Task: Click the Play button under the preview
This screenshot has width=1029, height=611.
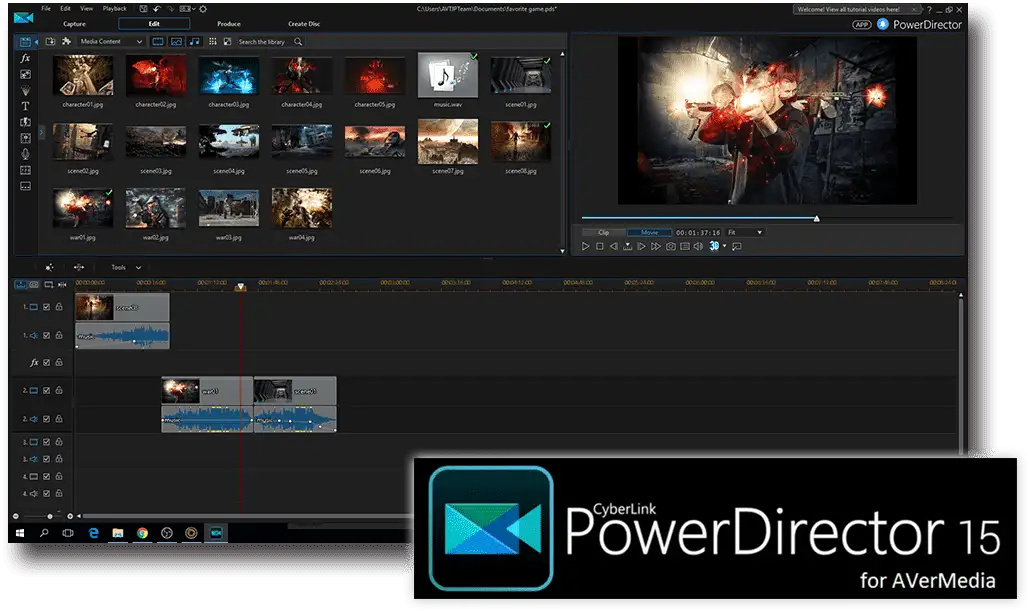Action: click(585, 247)
